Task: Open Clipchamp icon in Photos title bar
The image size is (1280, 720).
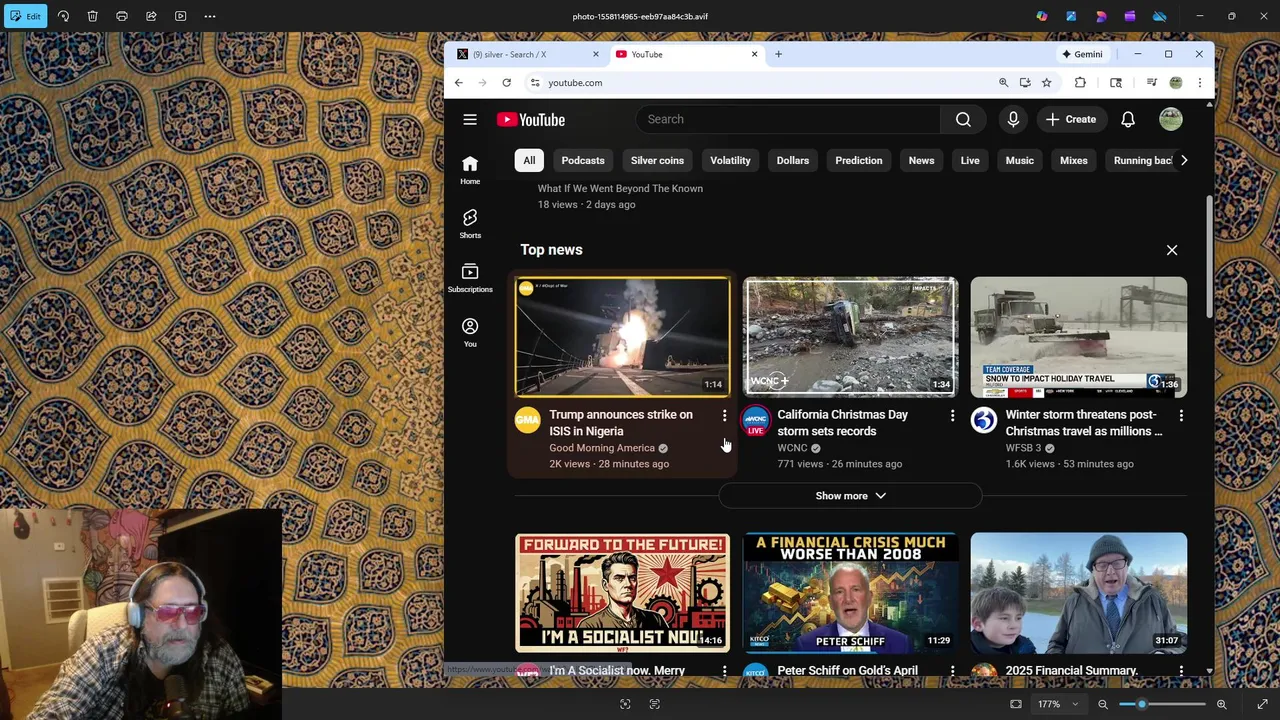Action: click(x=1130, y=16)
